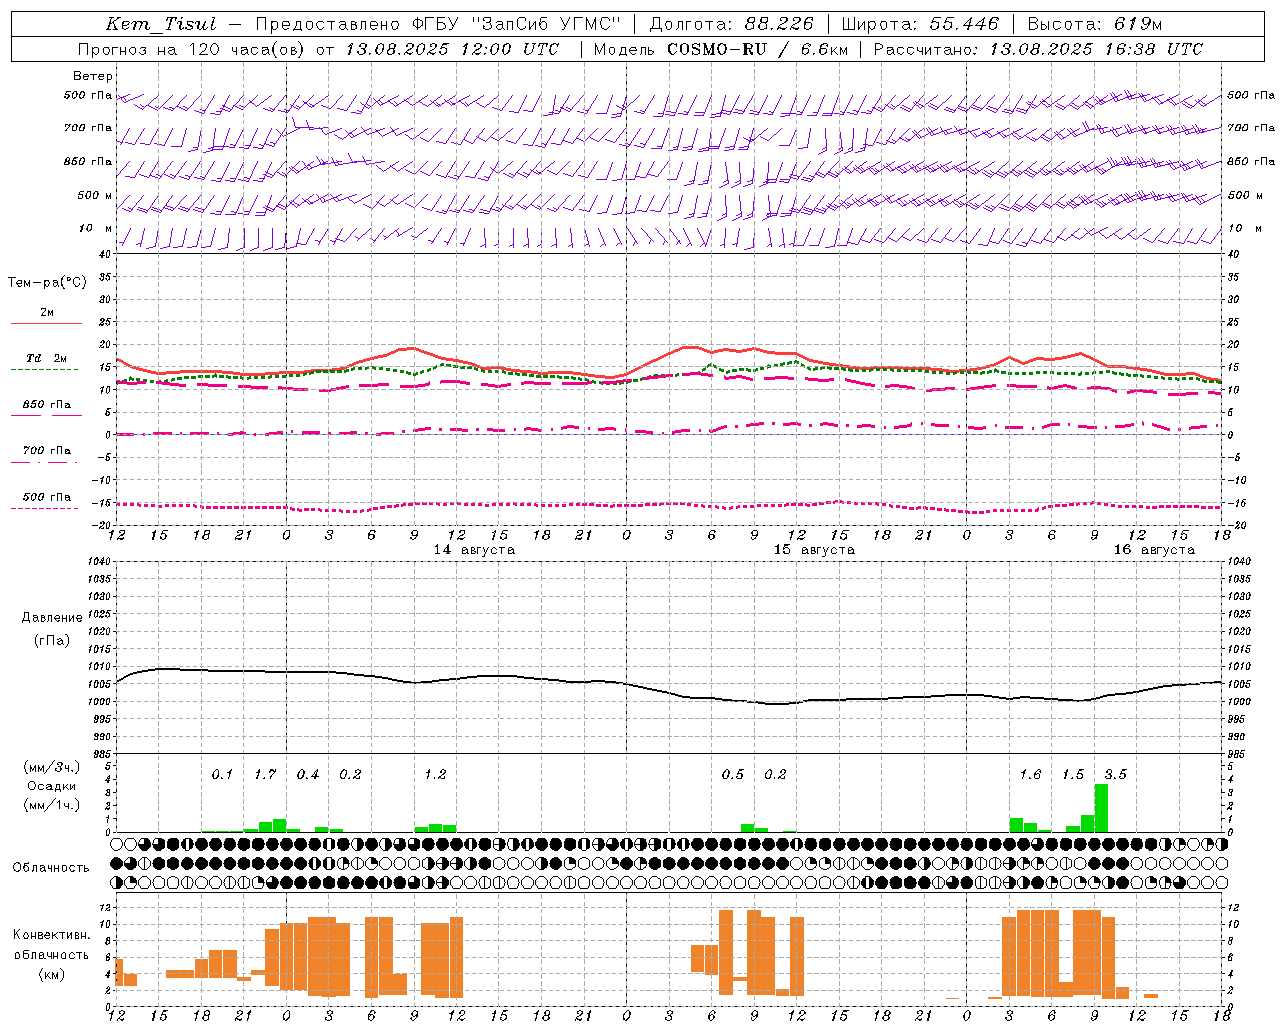
Task: Click the 1.7 precipitation amount value
Action: click(x=265, y=774)
